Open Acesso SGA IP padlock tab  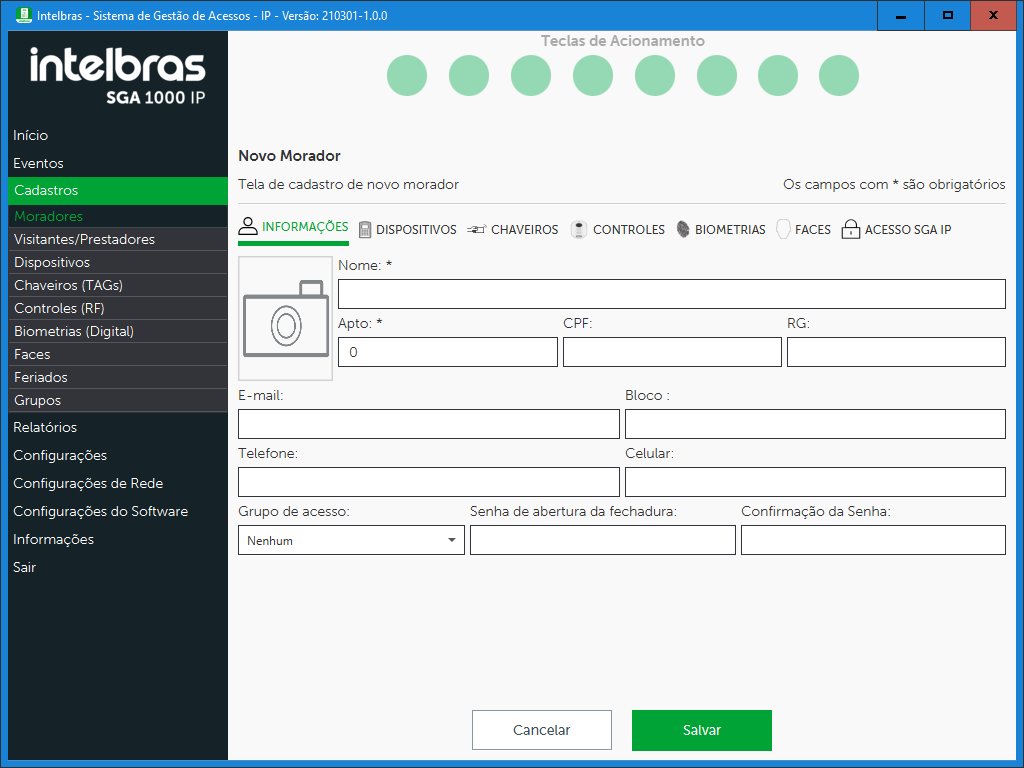point(896,230)
